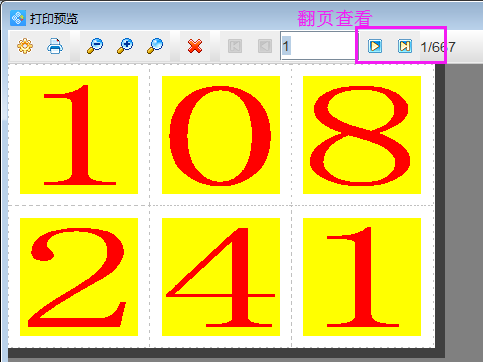This screenshot has height=362, width=483.
Task: Click the plain magnifier zoom icon
Action: coord(155,46)
